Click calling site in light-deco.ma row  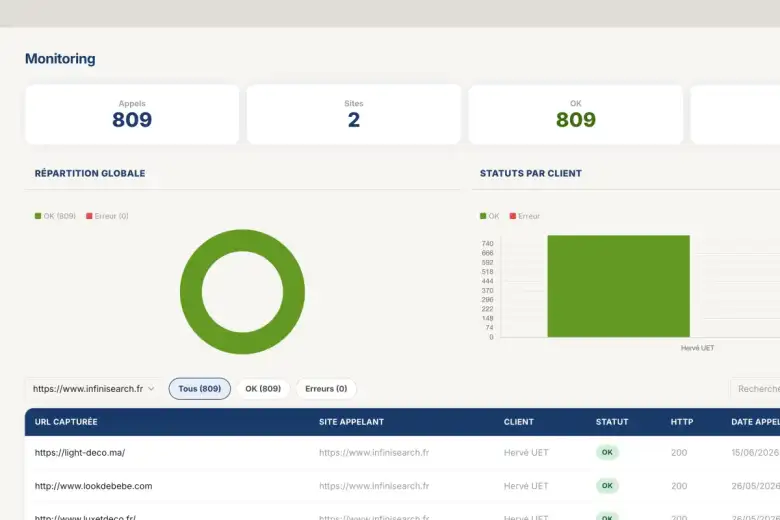tap(374, 453)
